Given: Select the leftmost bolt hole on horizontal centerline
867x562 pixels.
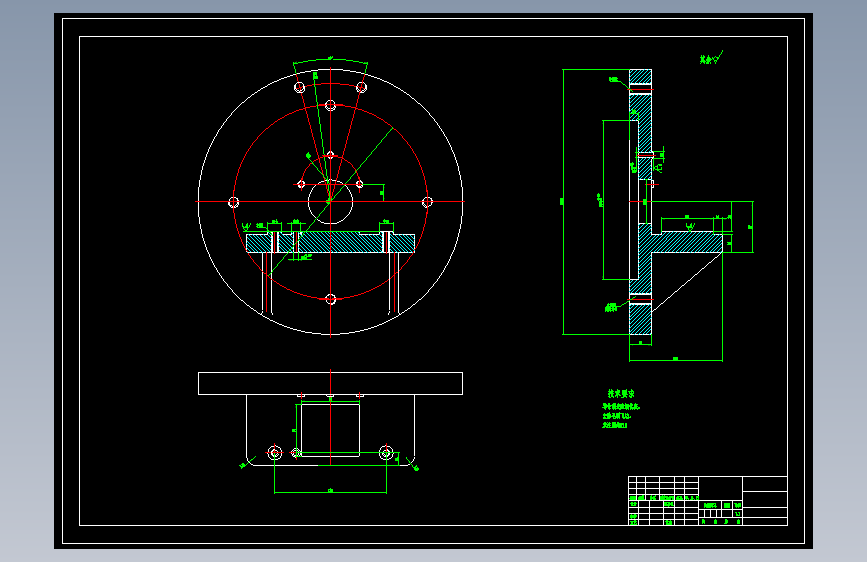Looking at the screenshot, I should click(233, 202).
